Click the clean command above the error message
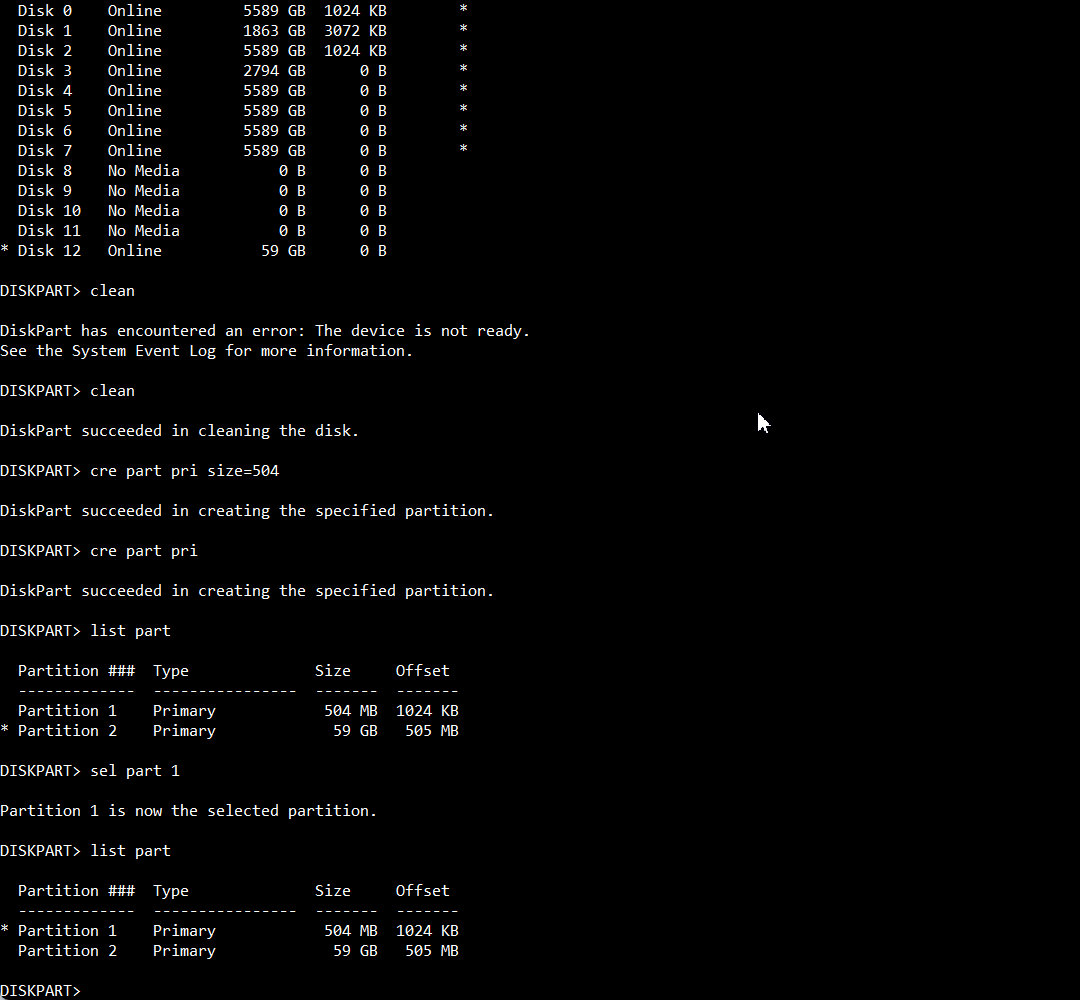Viewport: 1080px width, 1000px height. 112,291
